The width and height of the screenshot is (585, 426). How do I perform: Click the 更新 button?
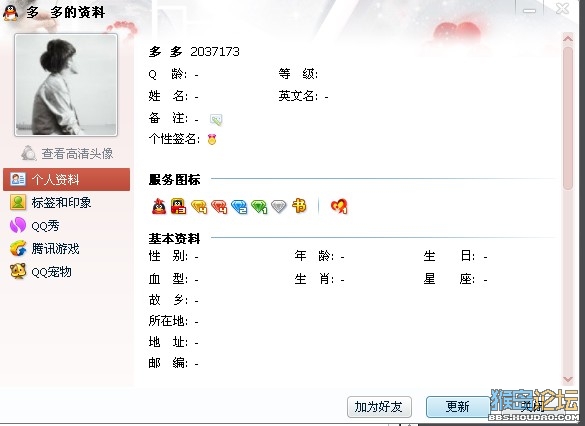pos(458,407)
